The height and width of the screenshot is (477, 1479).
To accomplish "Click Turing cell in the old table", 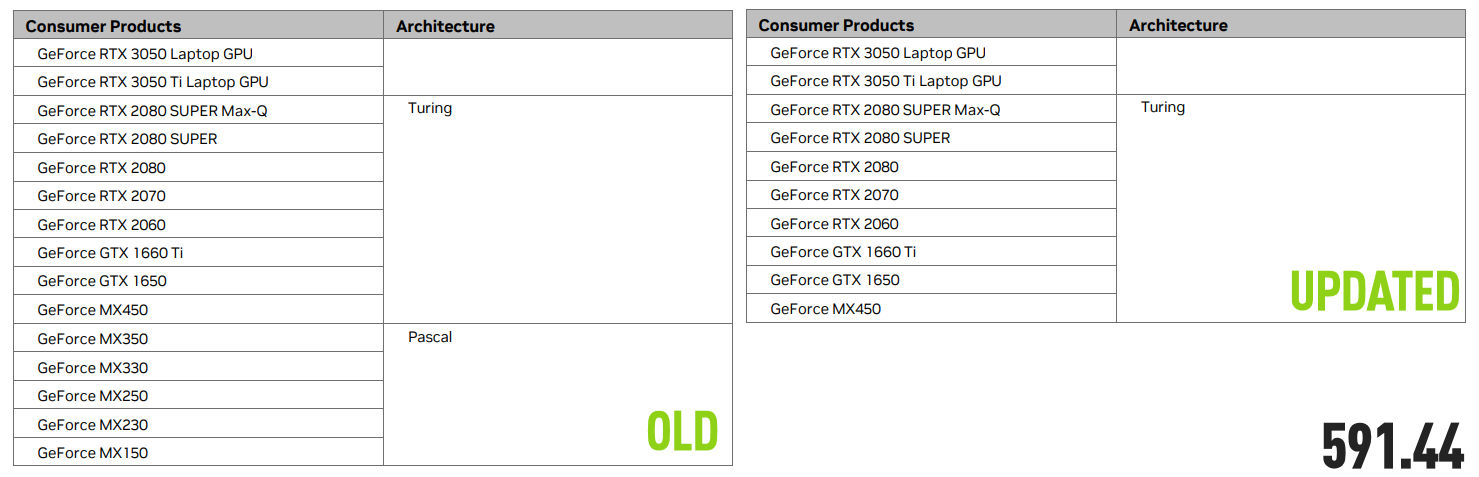I will point(430,108).
